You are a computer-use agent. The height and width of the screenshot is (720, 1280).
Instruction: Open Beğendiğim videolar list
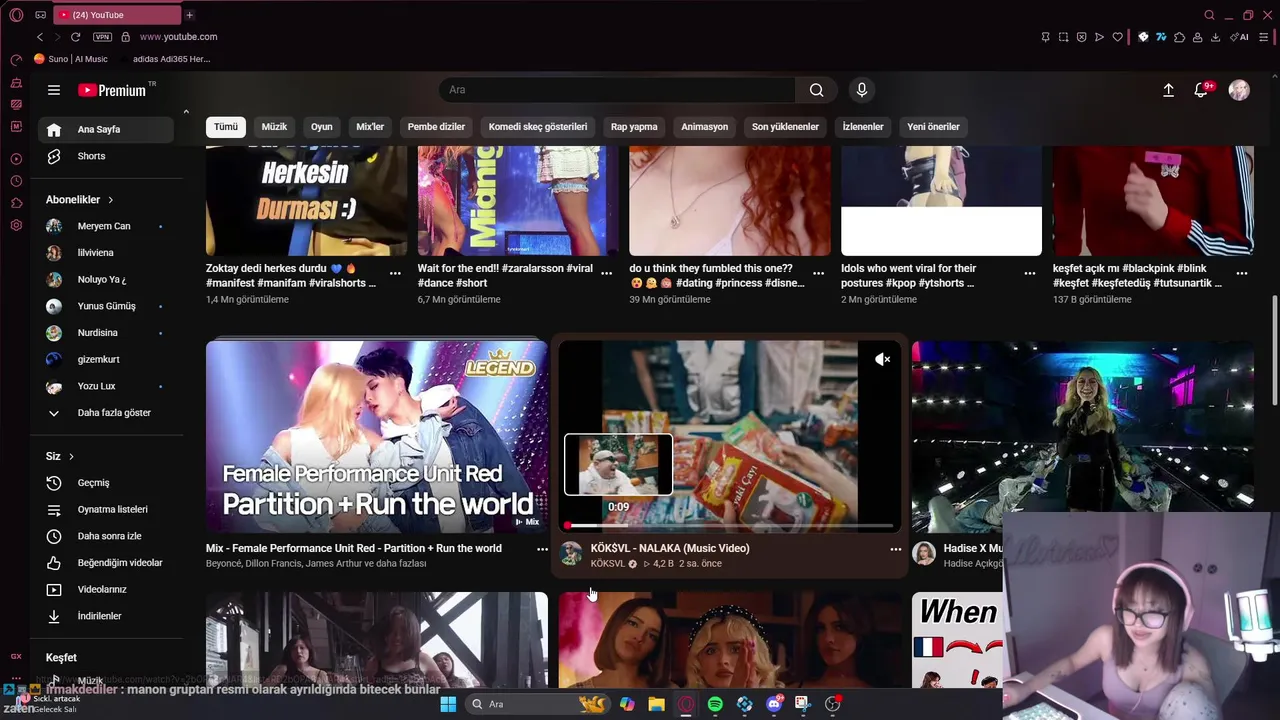coord(105,563)
